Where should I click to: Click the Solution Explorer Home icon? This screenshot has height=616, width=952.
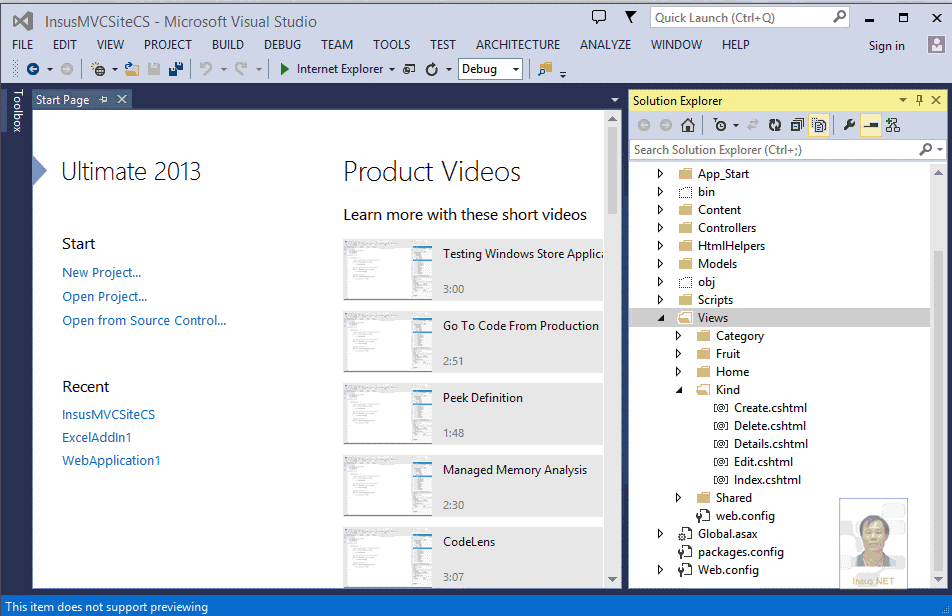click(688, 125)
